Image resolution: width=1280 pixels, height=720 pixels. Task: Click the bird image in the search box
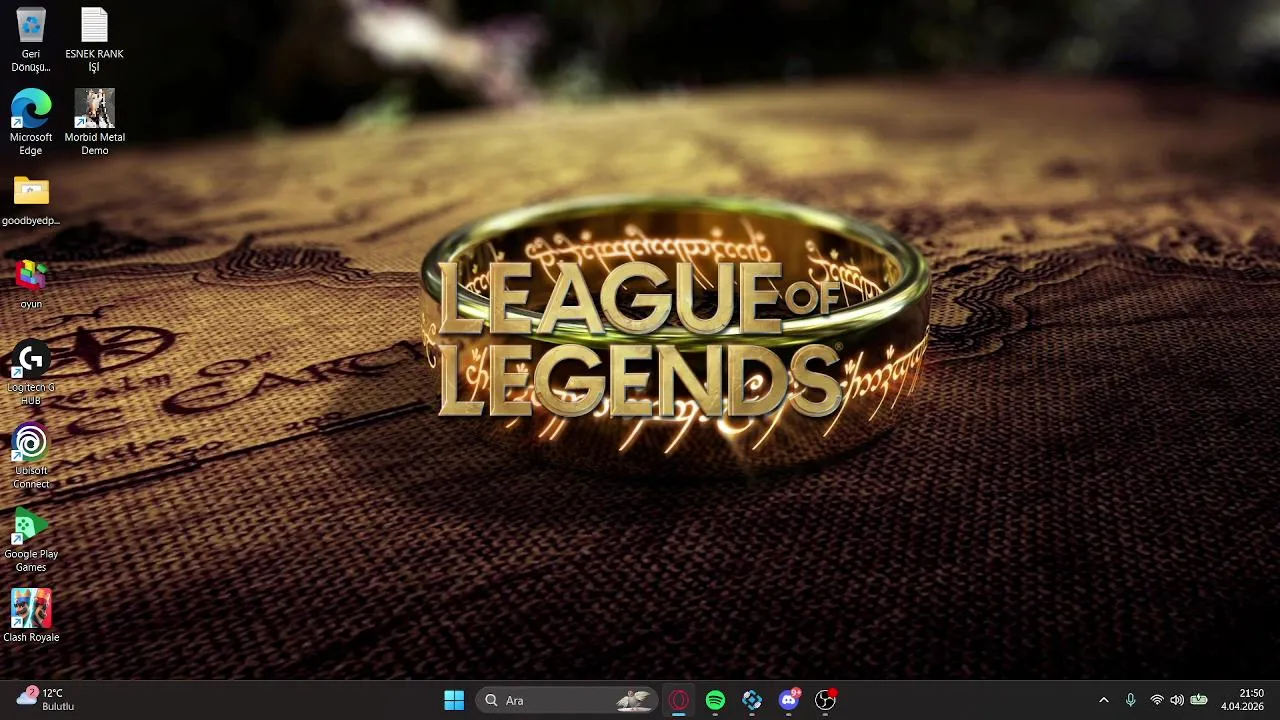[635, 700]
